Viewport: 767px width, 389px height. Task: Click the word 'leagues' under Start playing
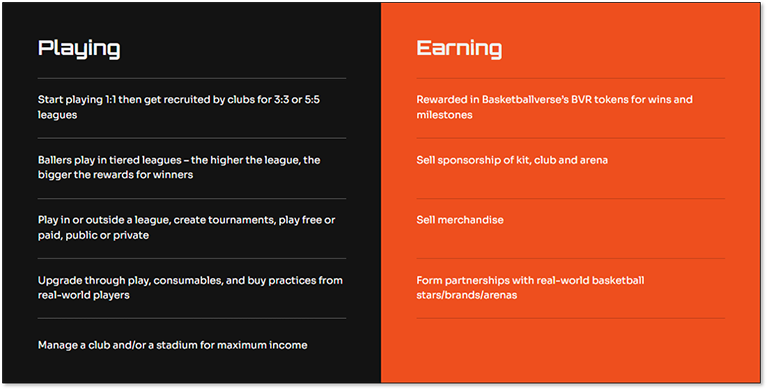pyautogui.click(x=57, y=114)
